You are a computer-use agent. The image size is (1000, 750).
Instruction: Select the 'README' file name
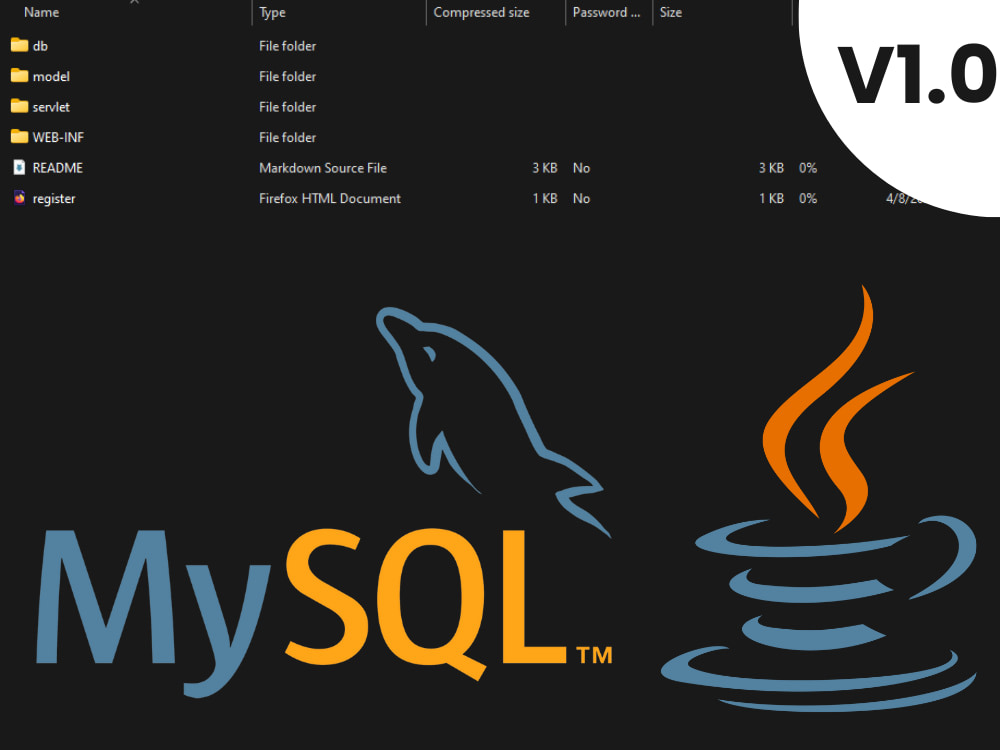(x=57, y=168)
